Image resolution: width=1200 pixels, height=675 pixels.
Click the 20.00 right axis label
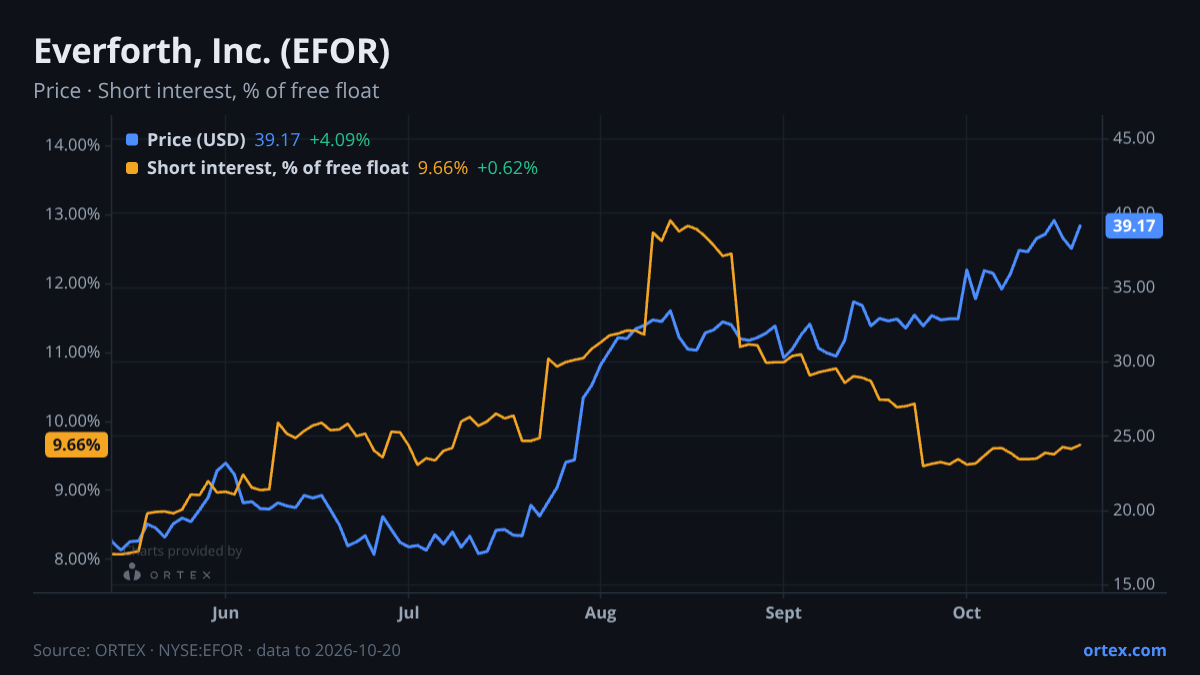point(1134,510)
